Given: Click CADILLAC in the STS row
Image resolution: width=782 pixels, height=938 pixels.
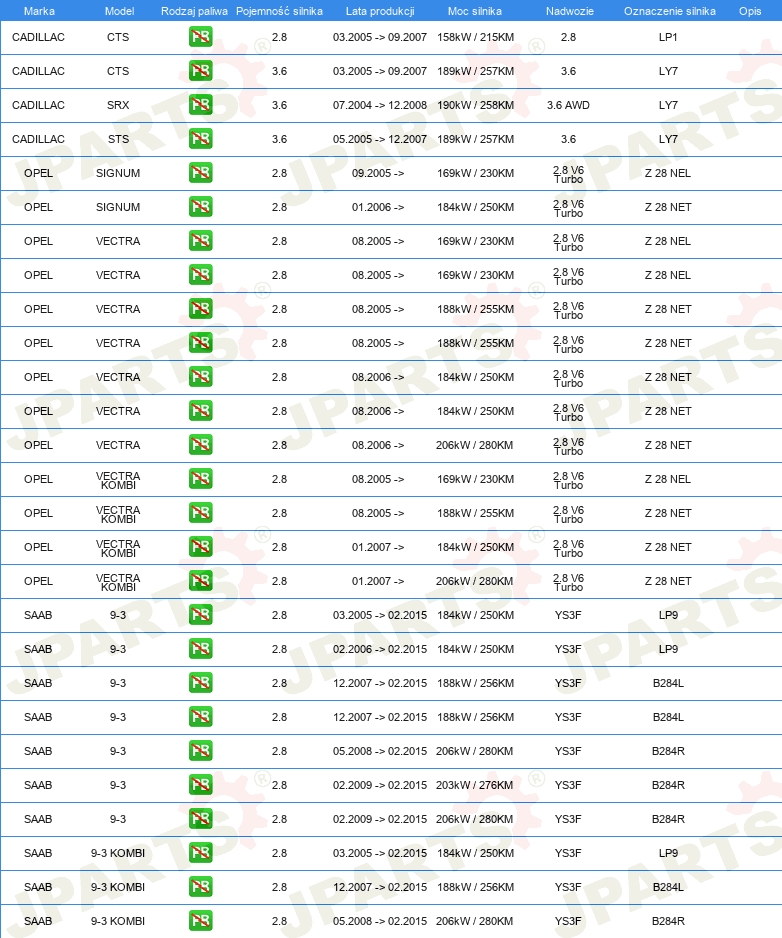Looking at the screenshot, I should (38, 139).
